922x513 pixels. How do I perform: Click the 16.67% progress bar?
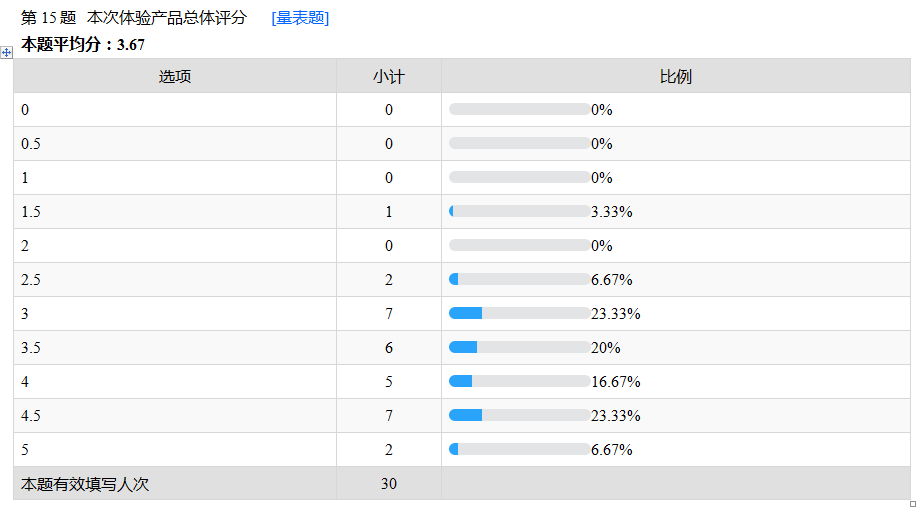tap(519, 382)
